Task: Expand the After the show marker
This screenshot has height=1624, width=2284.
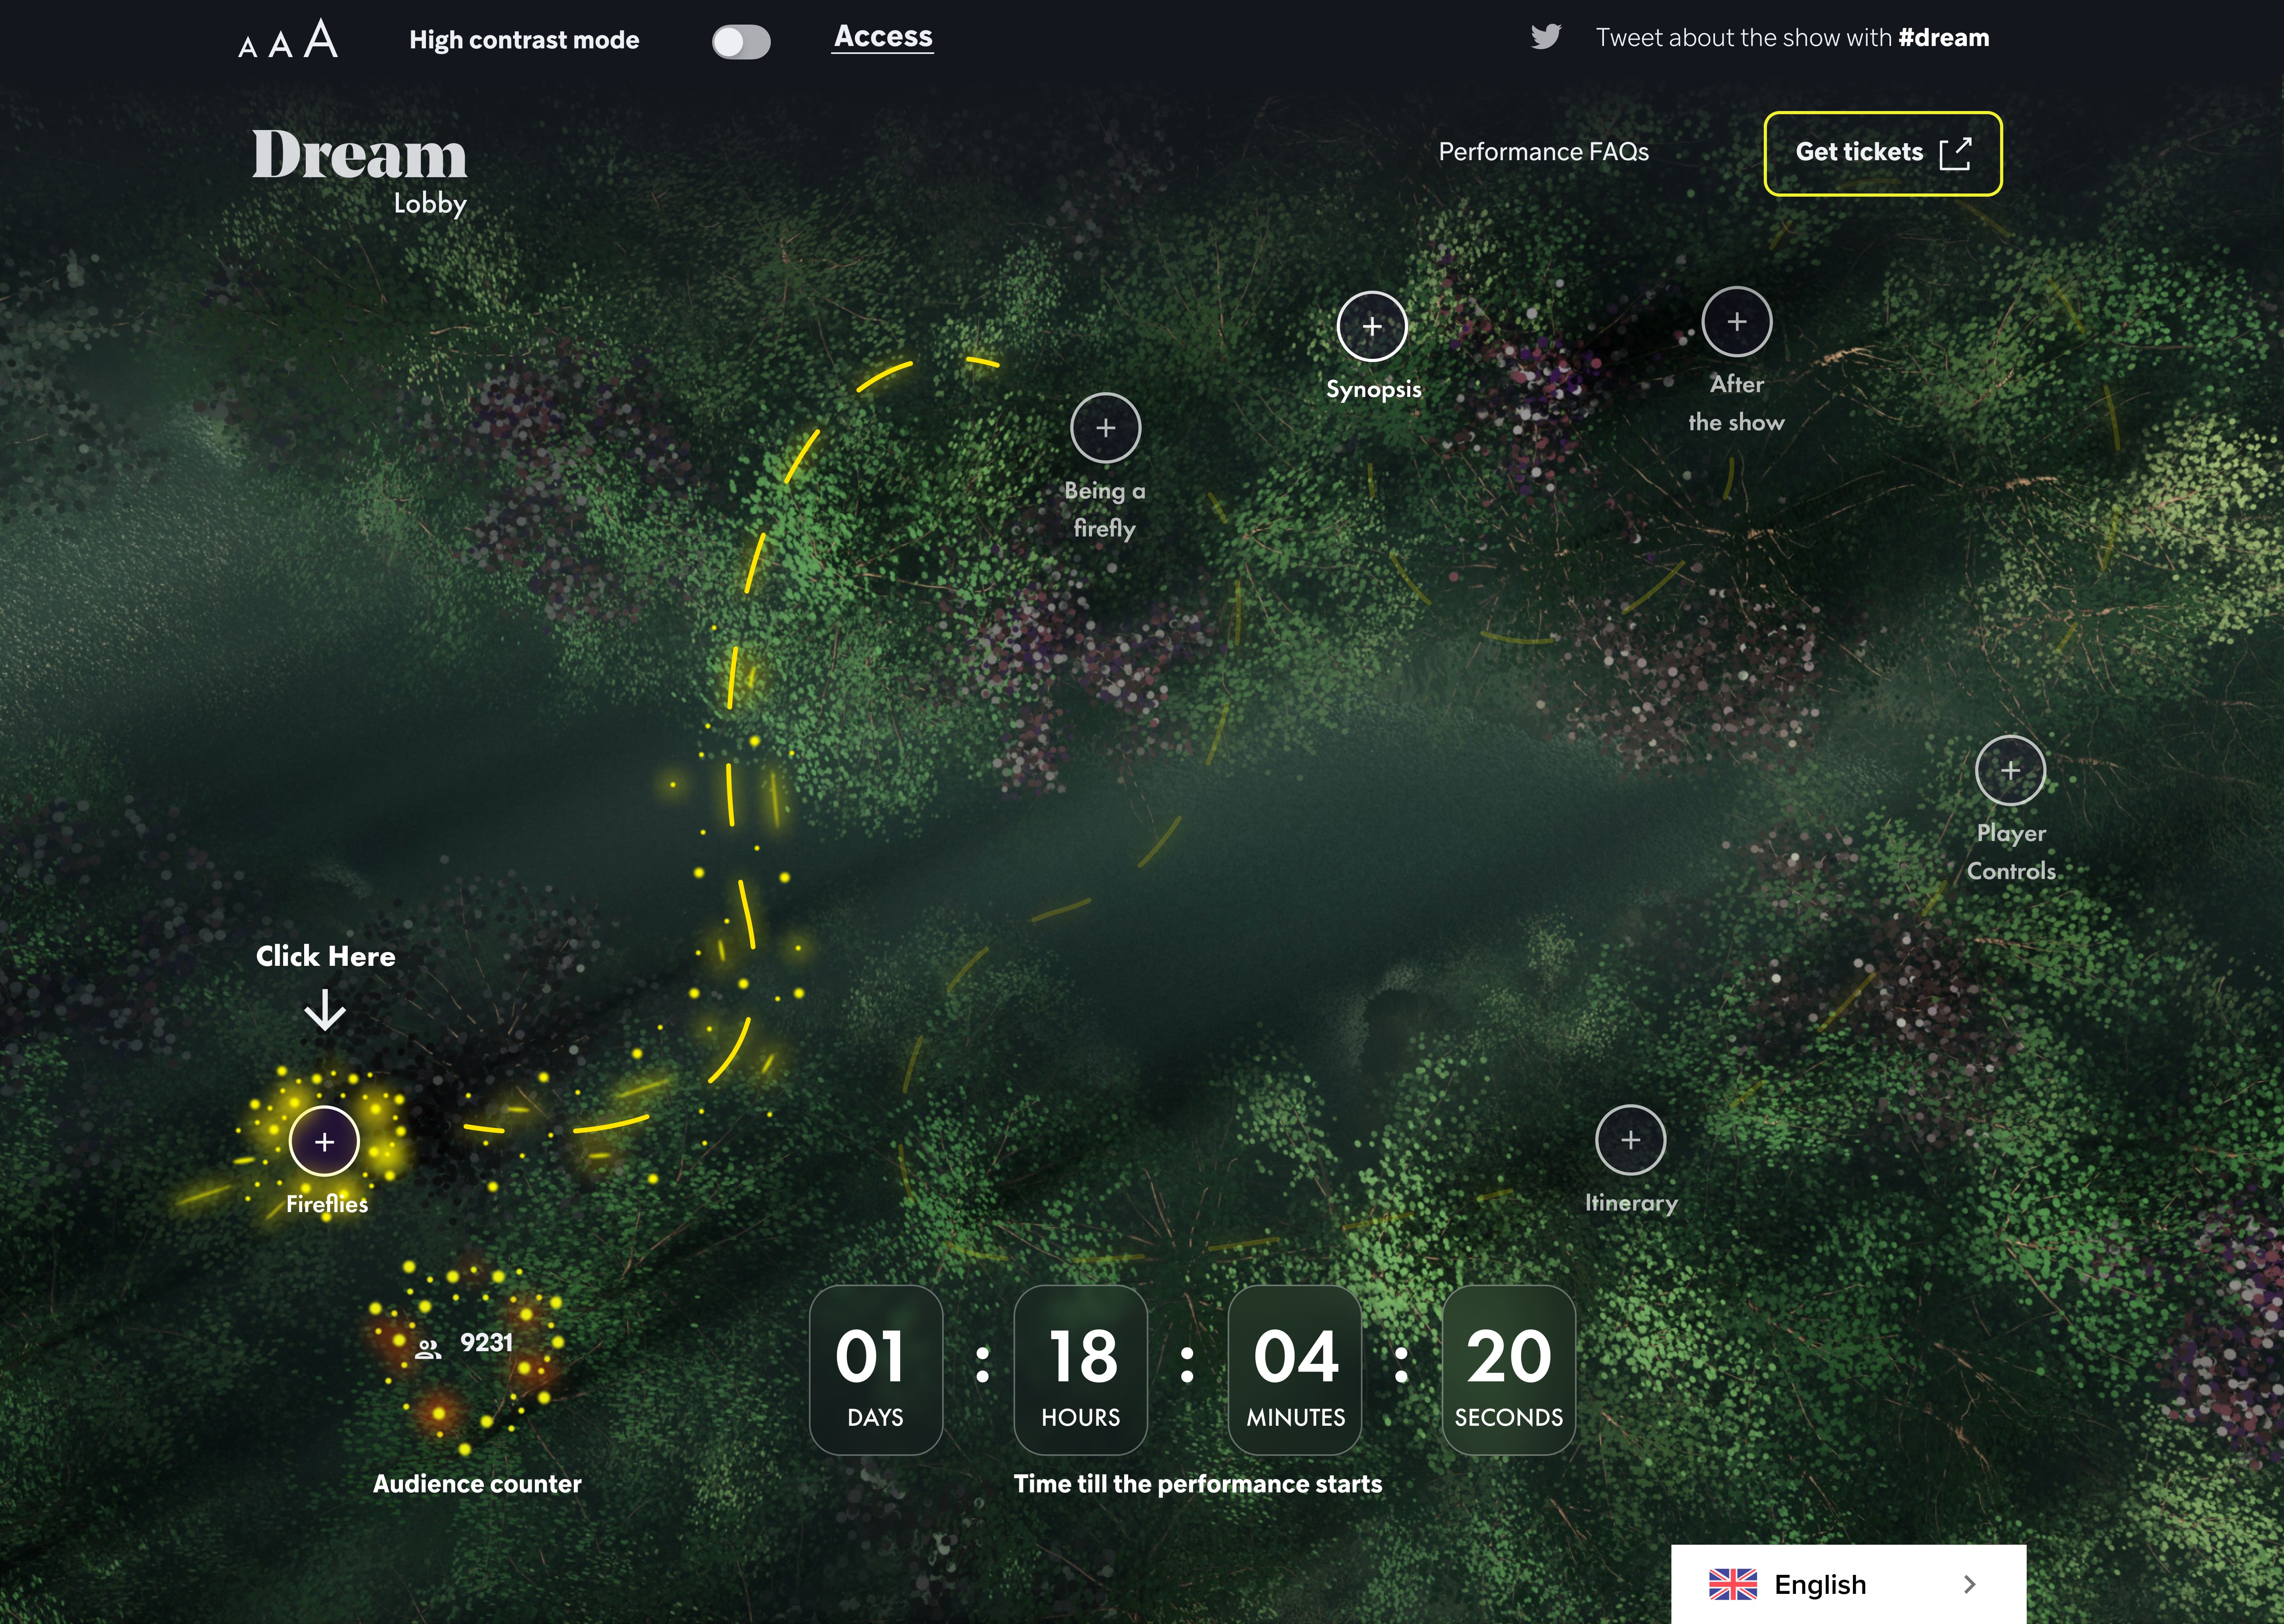Action: 1737,322
